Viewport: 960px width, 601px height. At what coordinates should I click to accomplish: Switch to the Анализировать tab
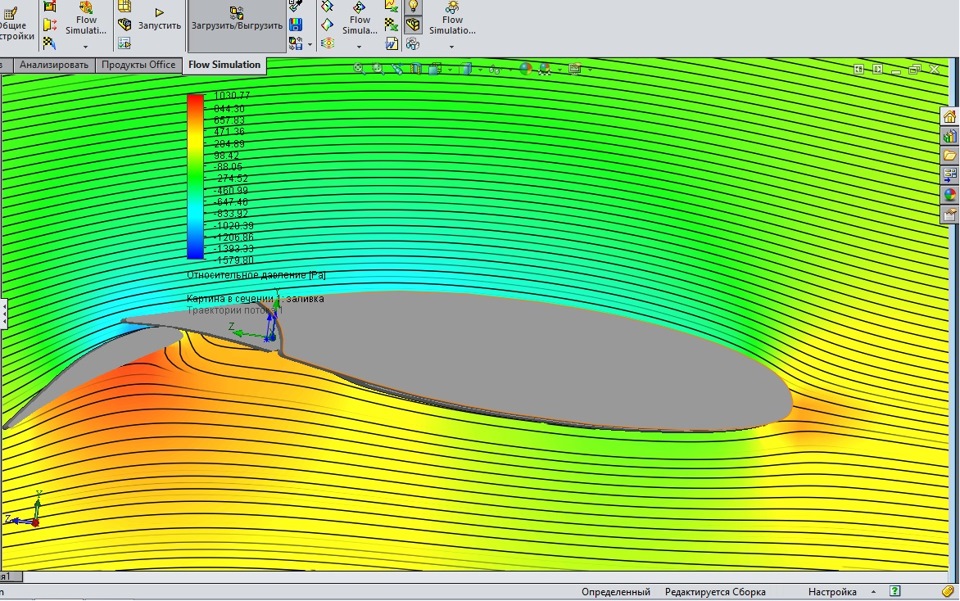pyautogui.click(x=55, y=65)
